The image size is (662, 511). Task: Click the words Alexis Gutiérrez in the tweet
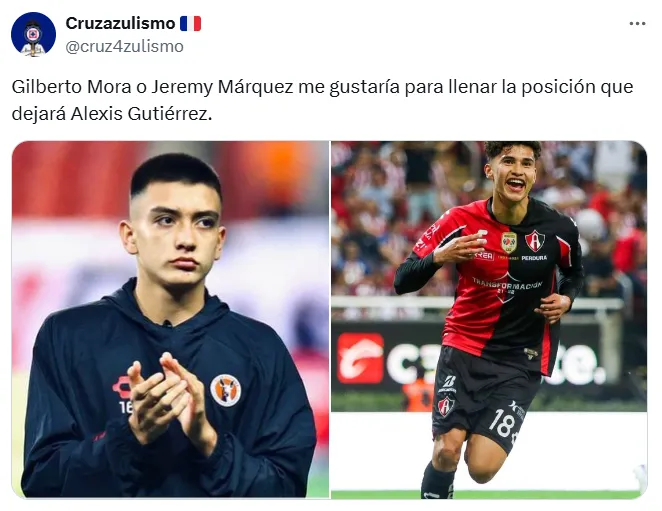click(141, 114)
